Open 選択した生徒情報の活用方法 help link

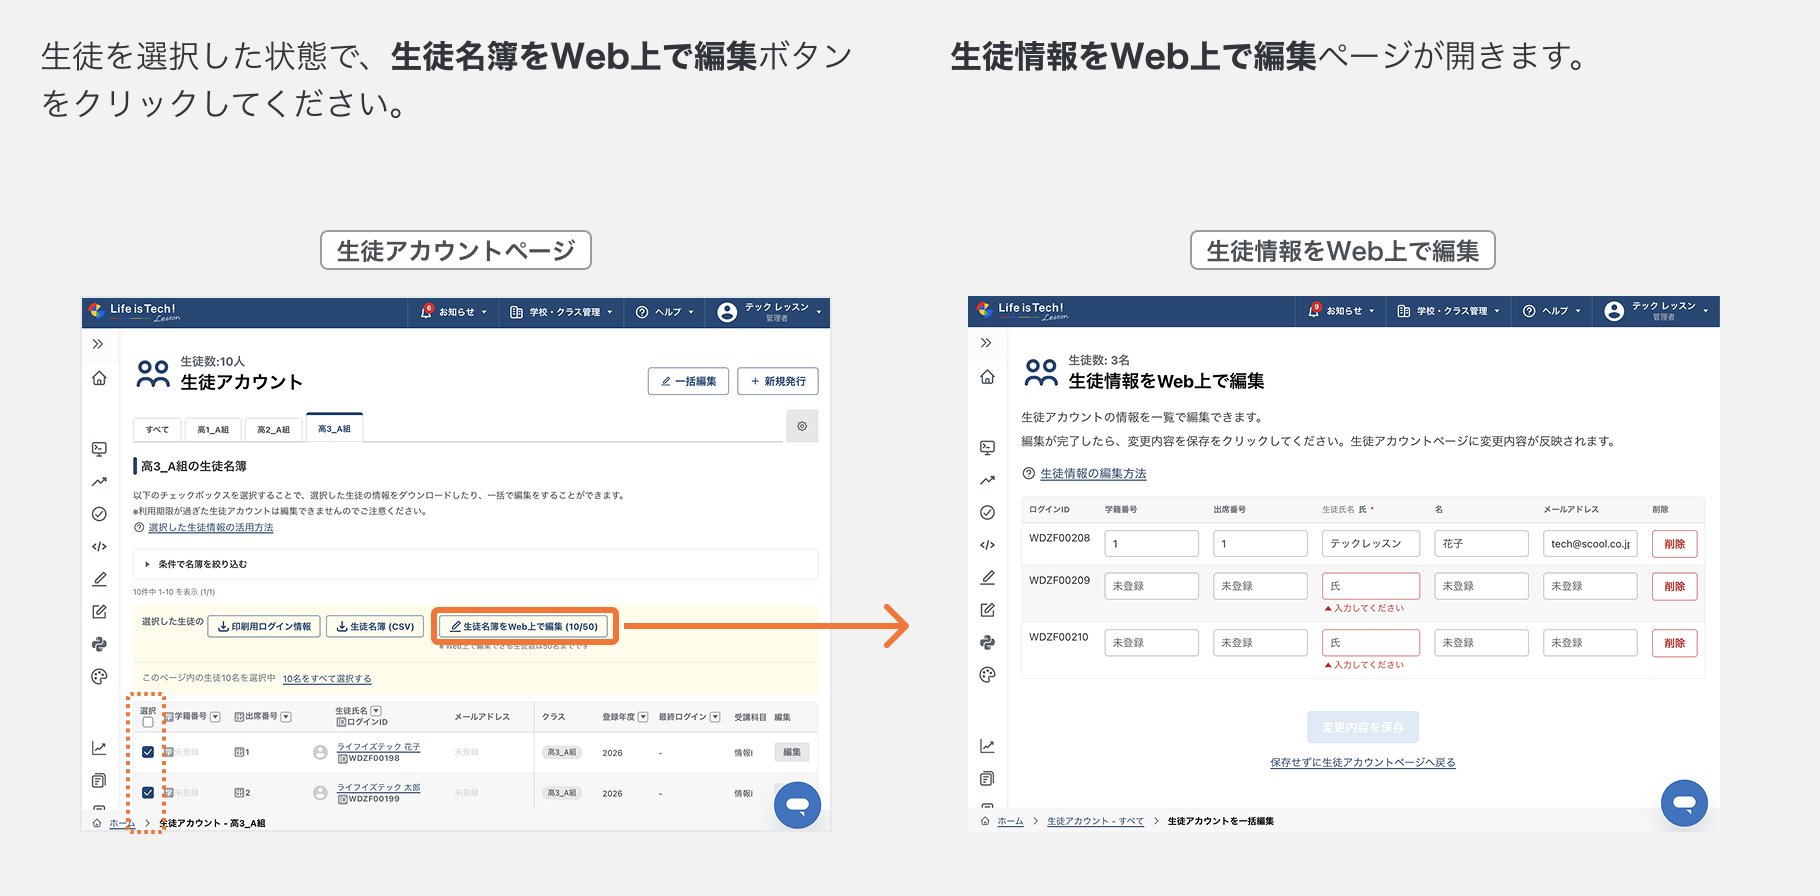coord(211,528)
